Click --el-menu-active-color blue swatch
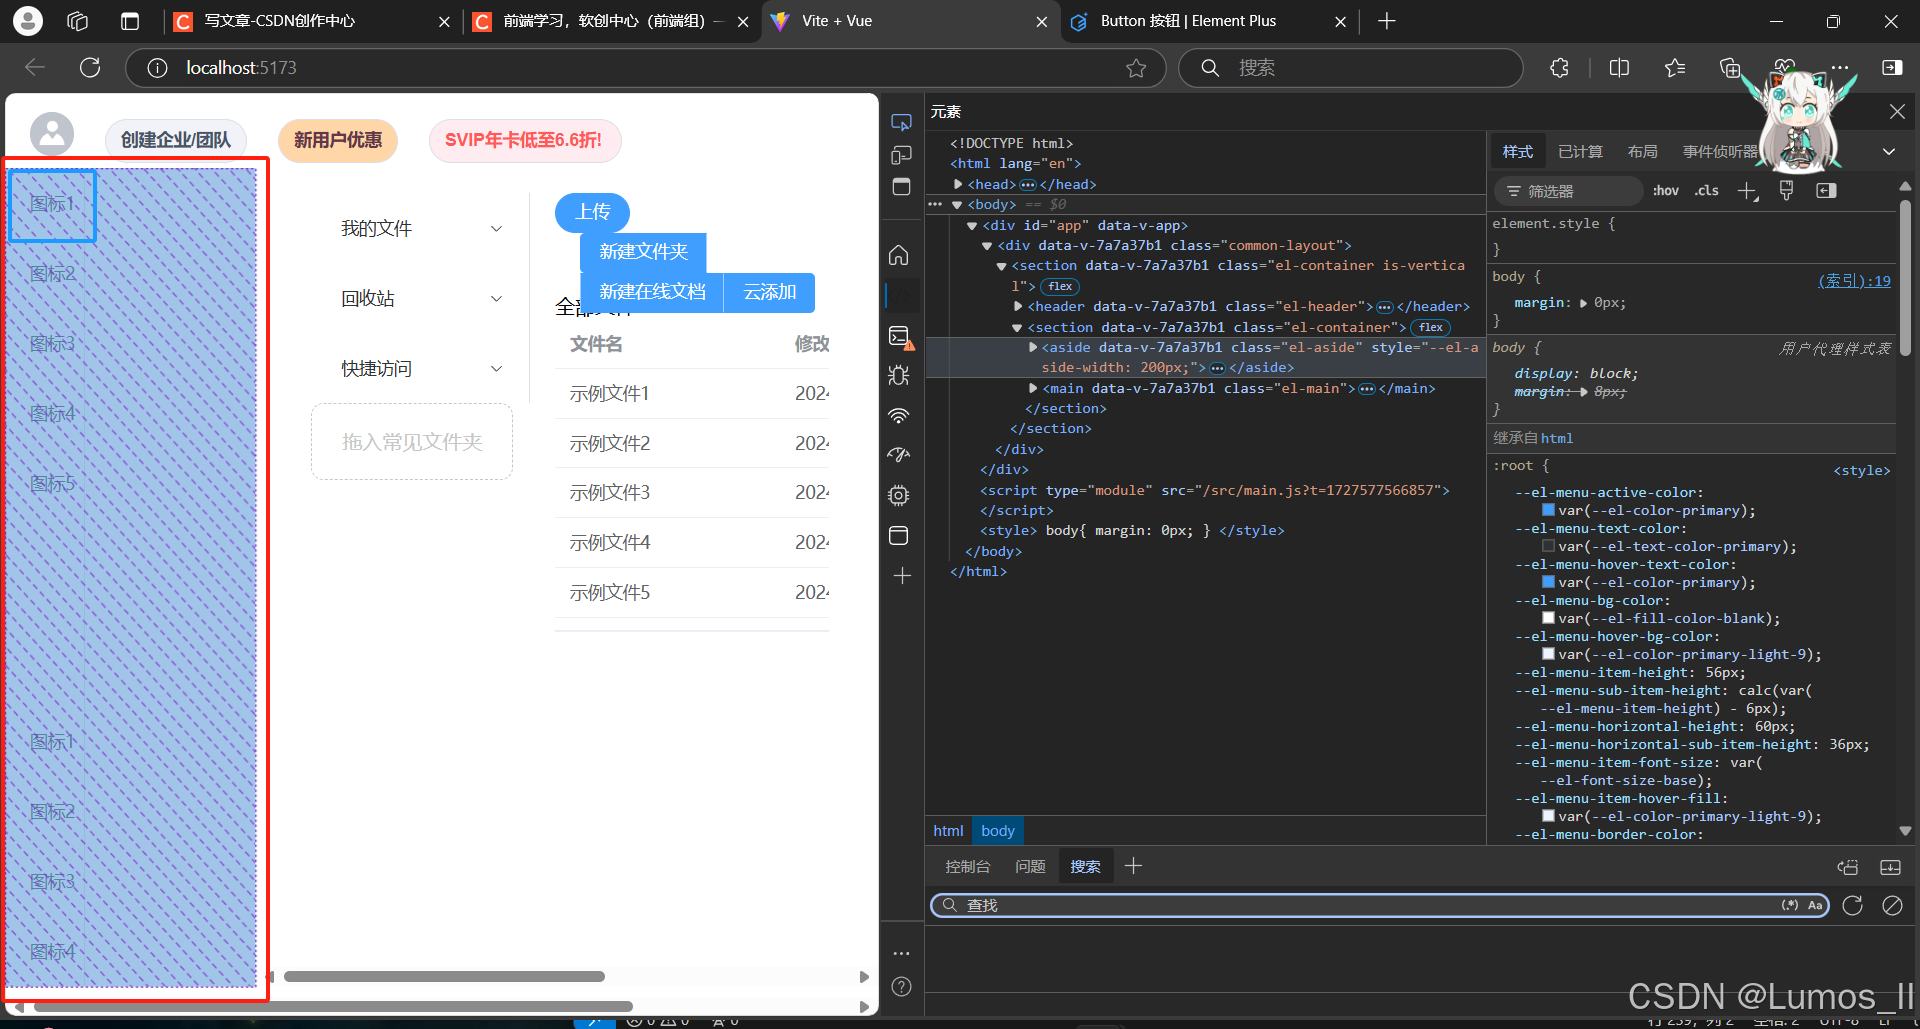Viewport: 1920px width, 1029px height. coord(1548,510)
